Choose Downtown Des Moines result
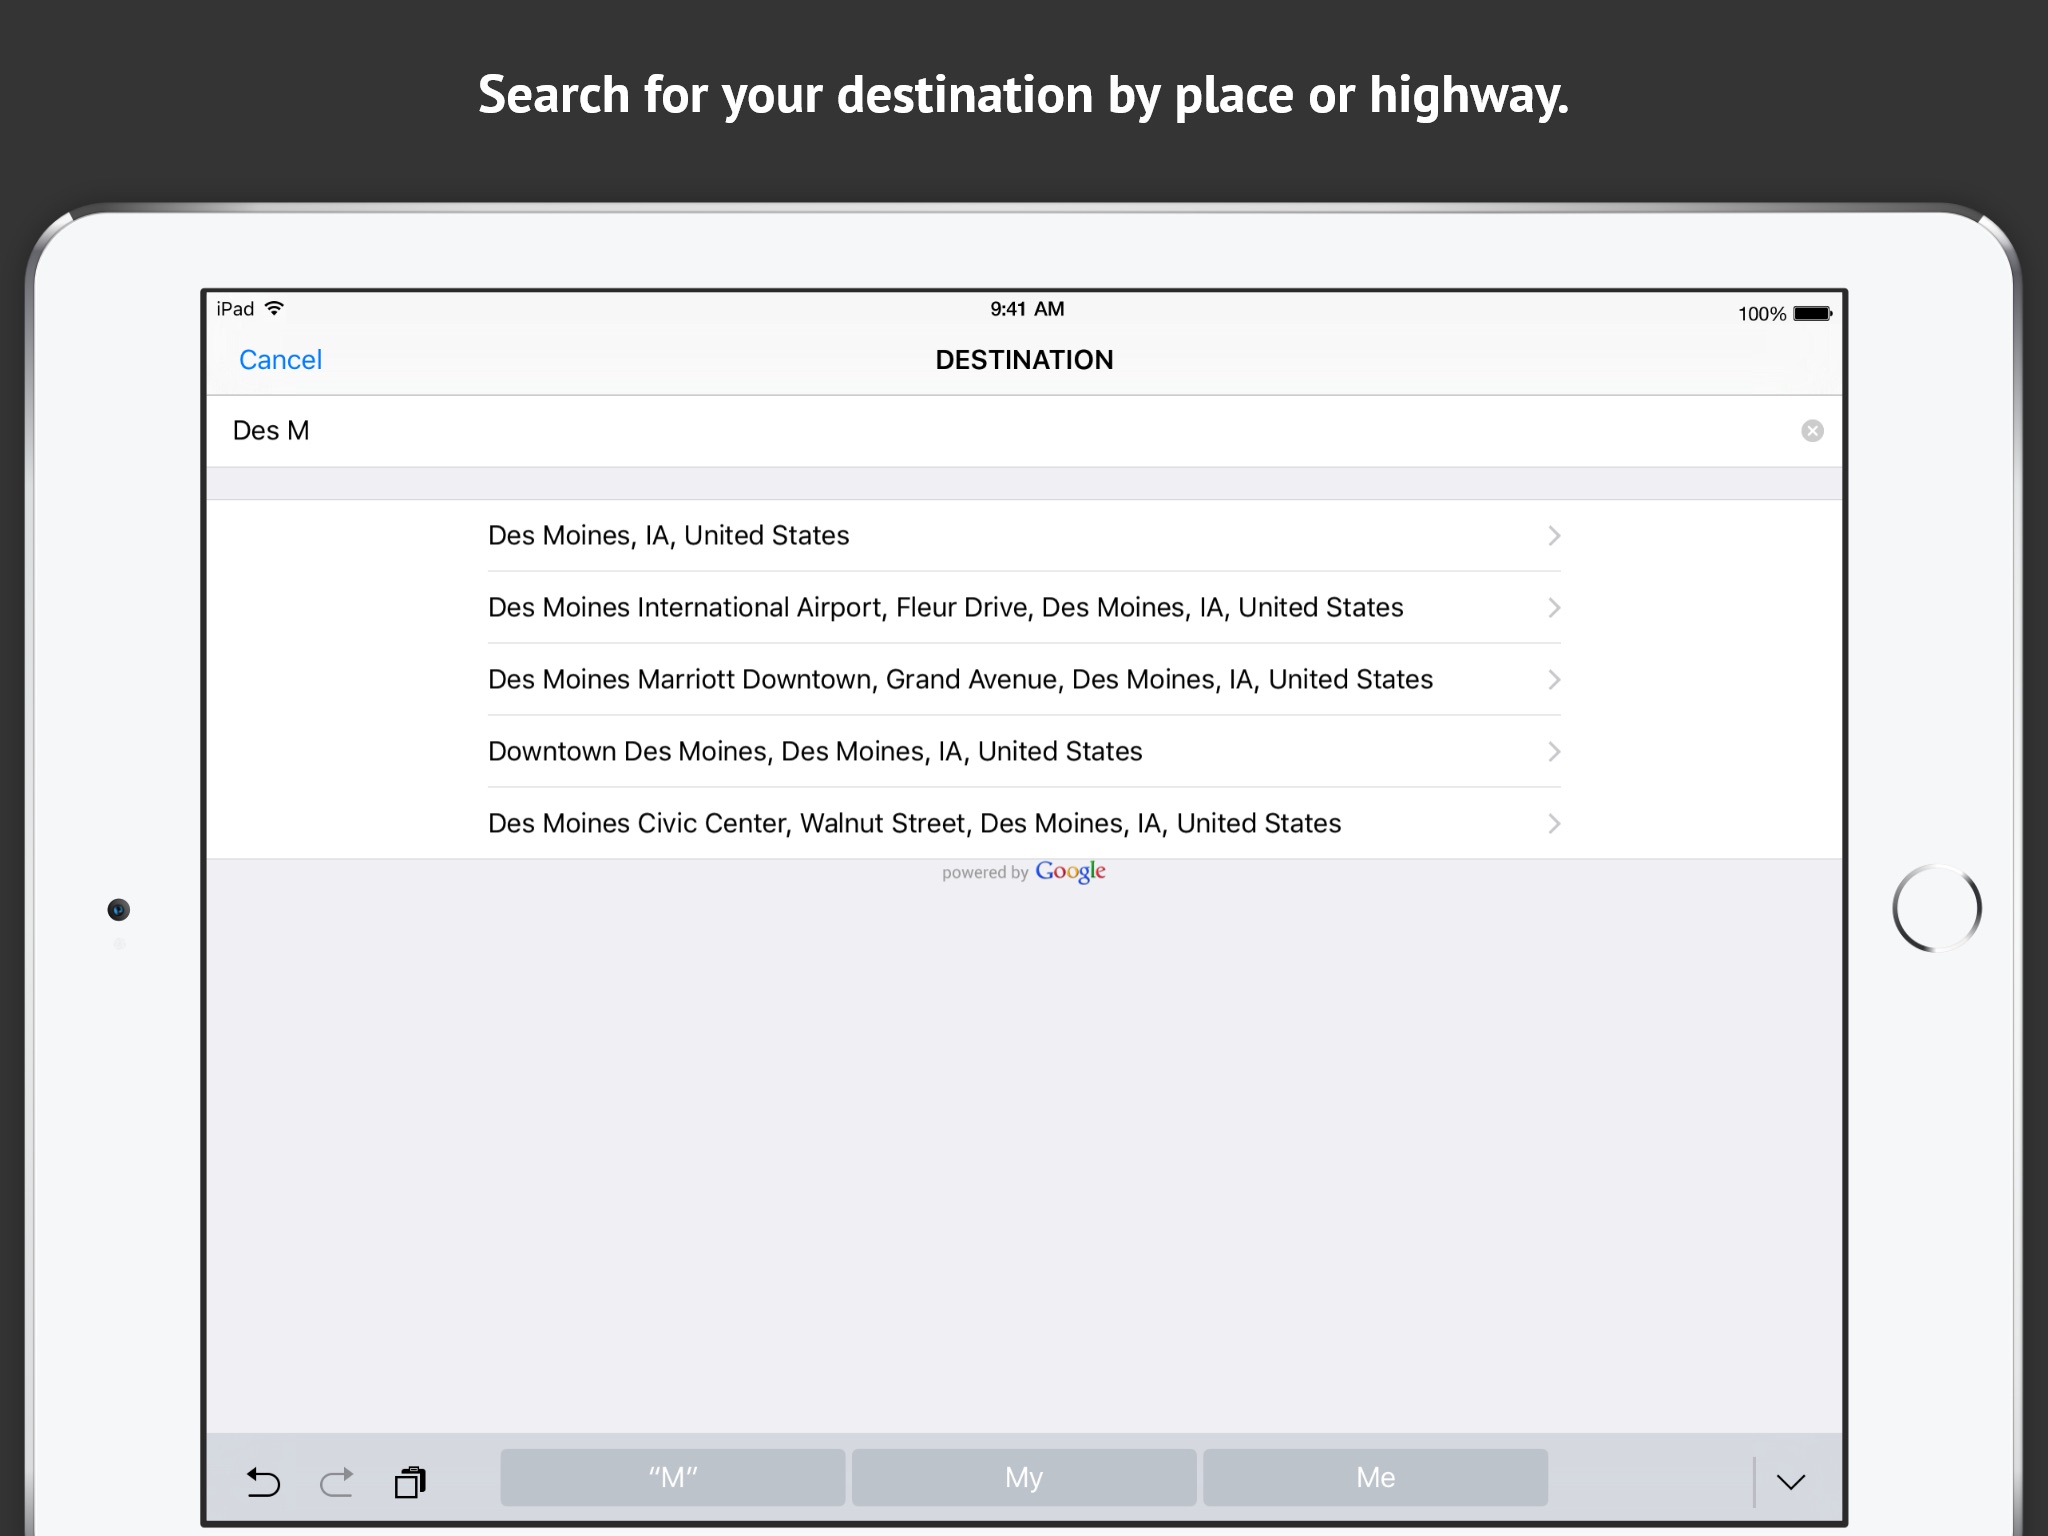The image size is (2048, 1536). (x=814, y=752)
